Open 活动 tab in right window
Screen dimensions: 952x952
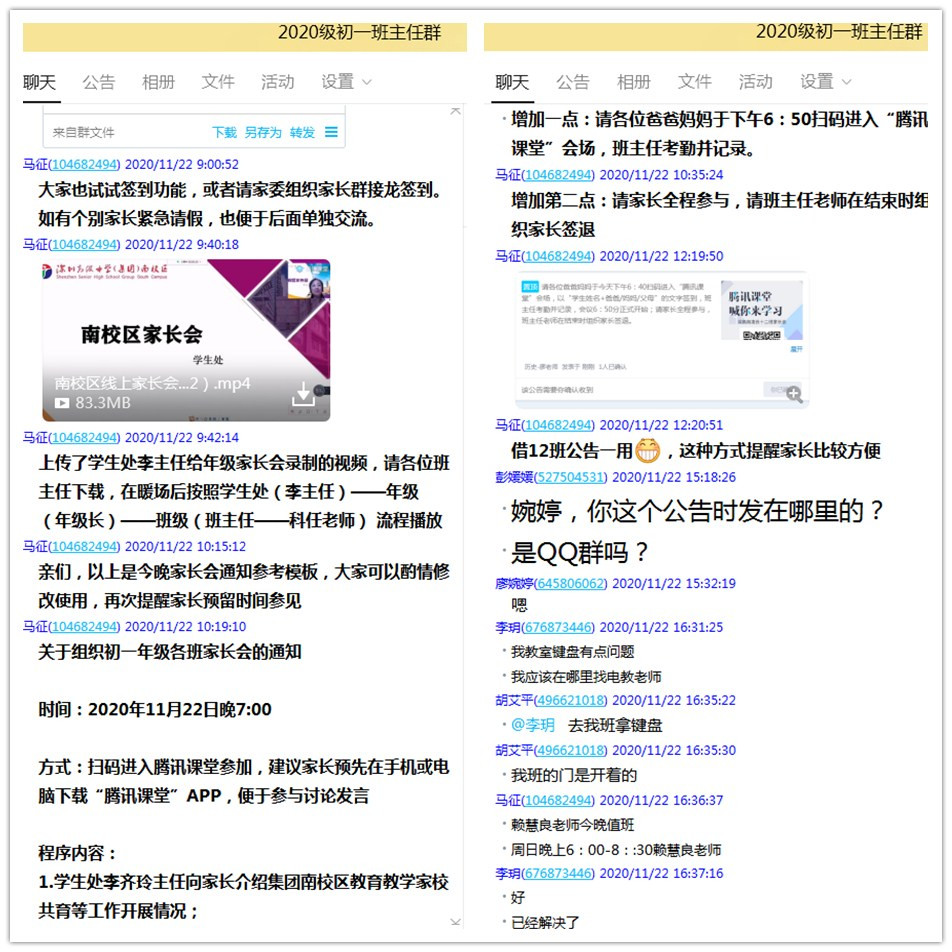pyautogui.click(x=755, y=82)
